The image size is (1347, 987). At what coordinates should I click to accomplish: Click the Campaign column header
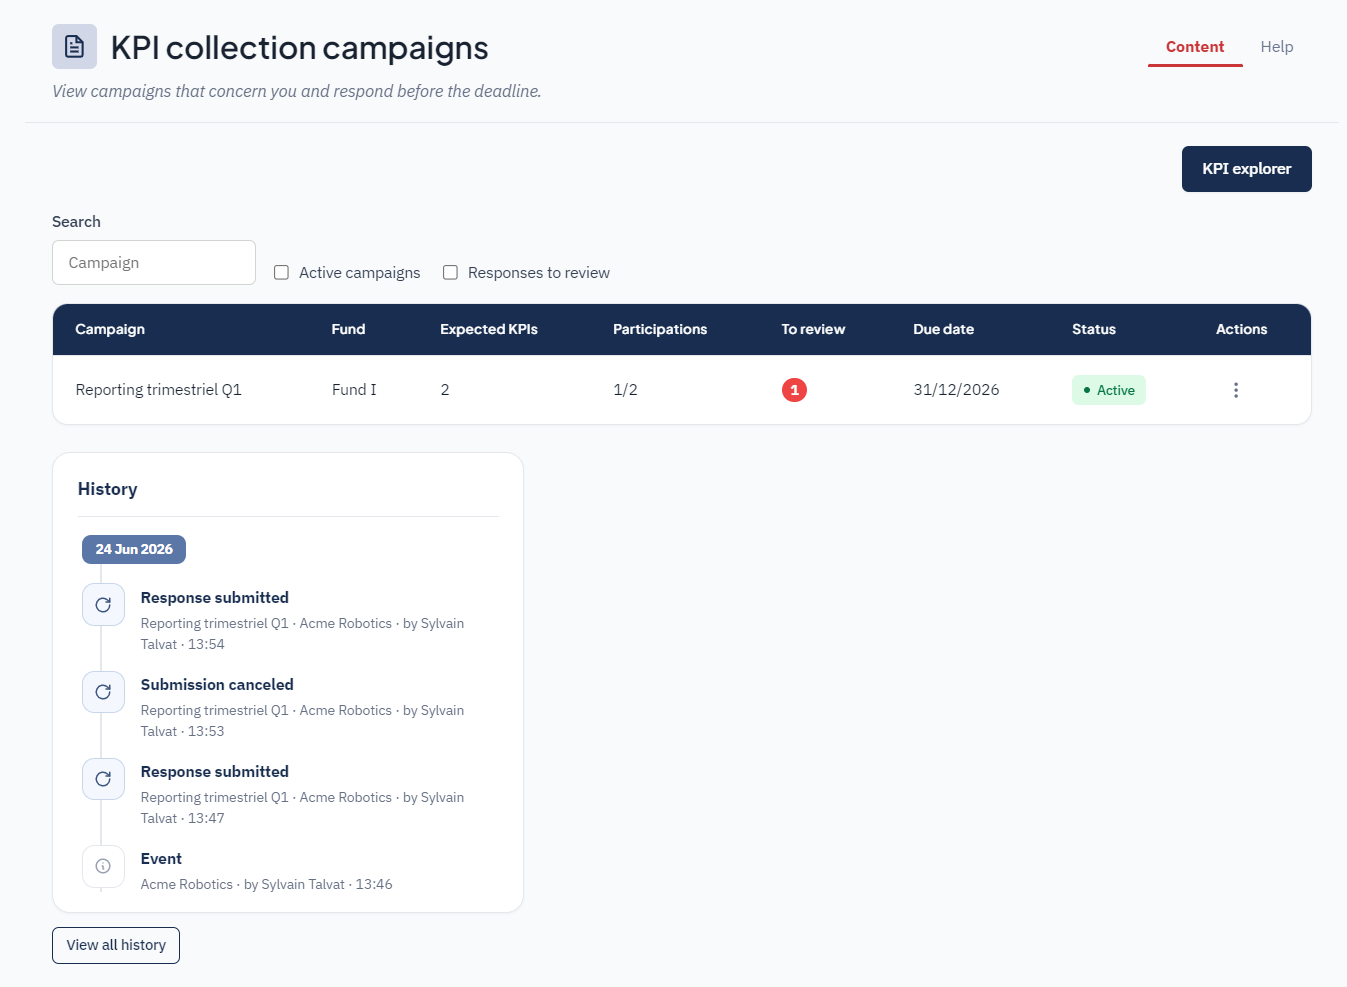tap(110, 329)
